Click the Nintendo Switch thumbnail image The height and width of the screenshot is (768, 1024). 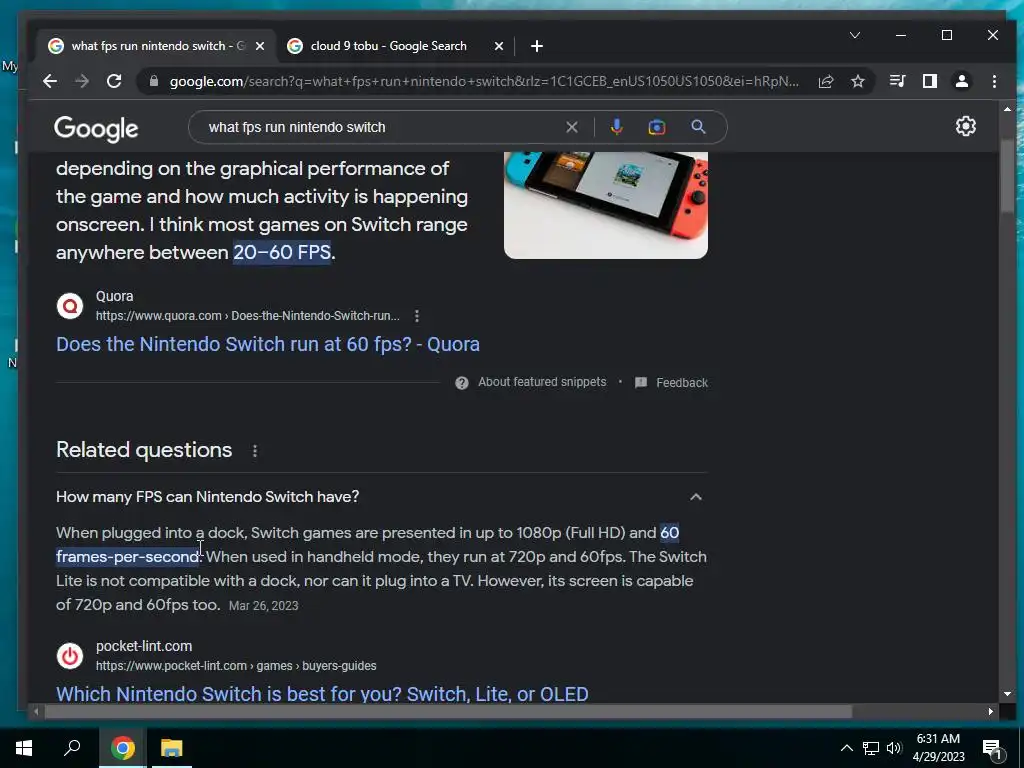click(x=606, y=205)
